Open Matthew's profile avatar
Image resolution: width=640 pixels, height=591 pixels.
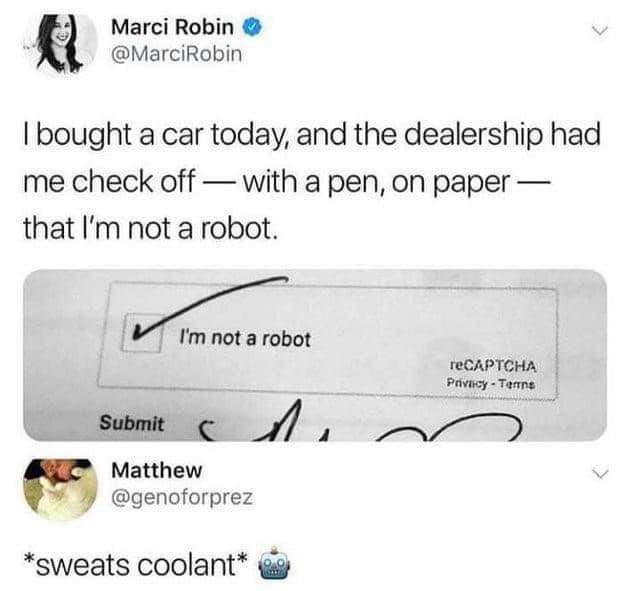point(60,489)
